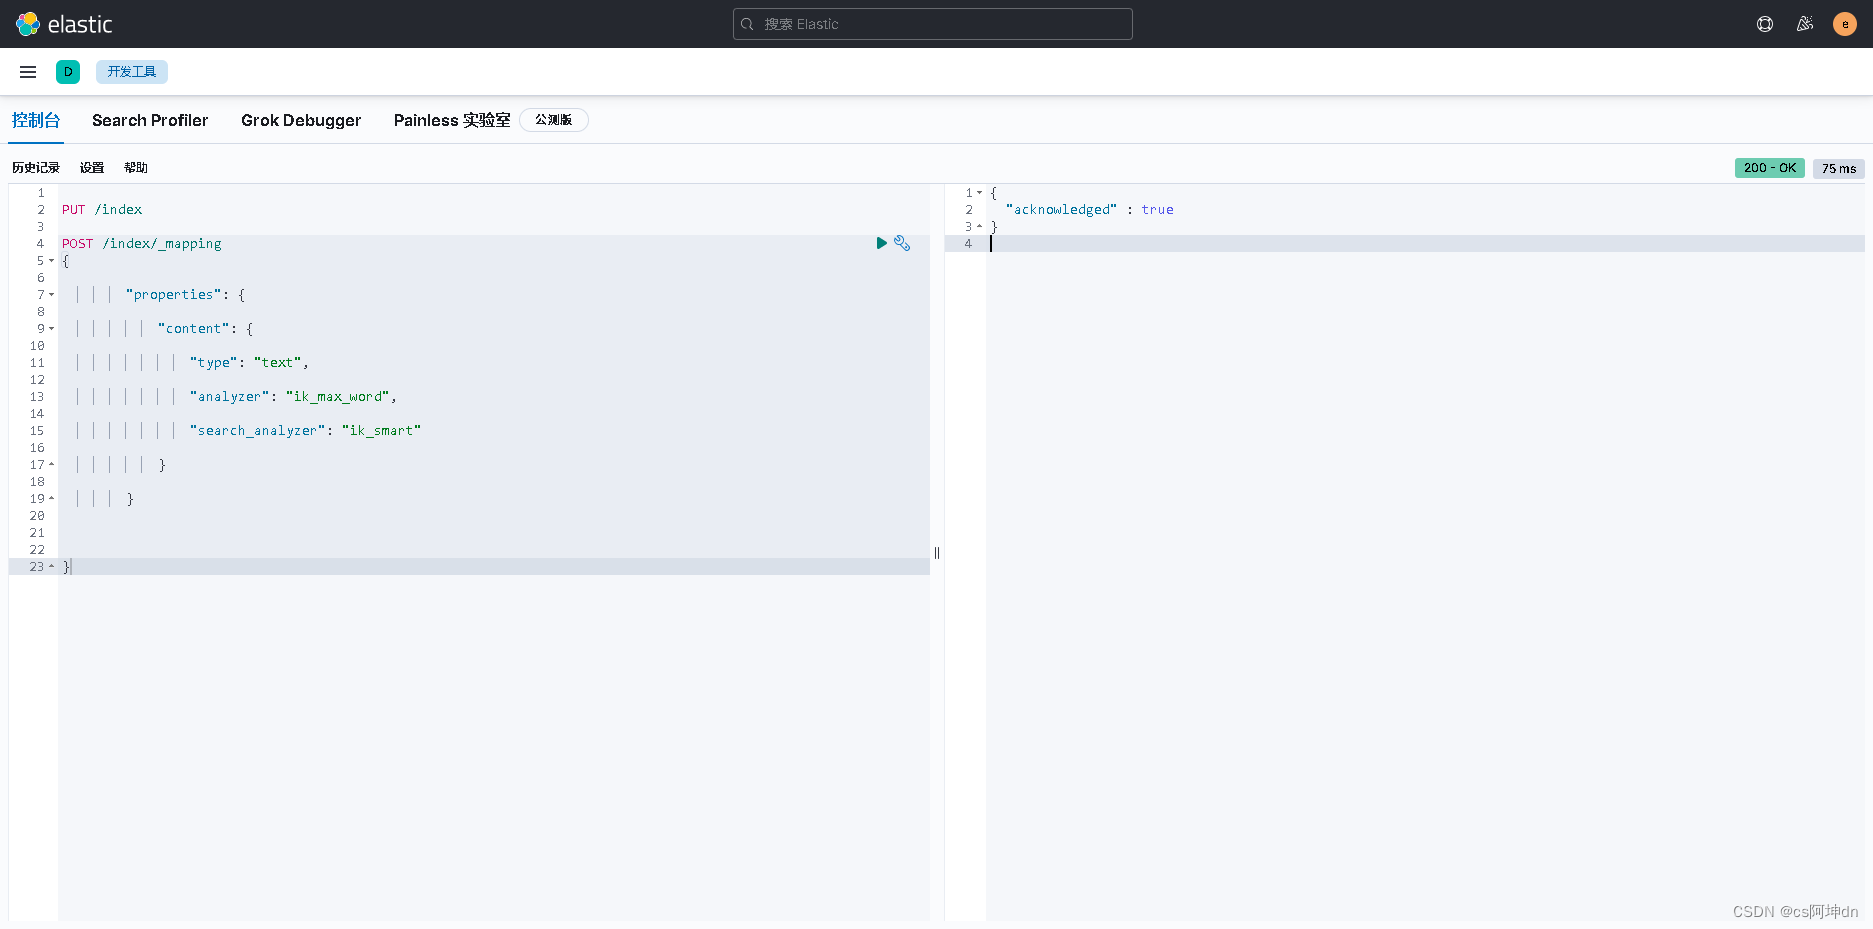1873x929 pixels.
Task: Click the 公测版 beta badge
Action: [x=554, y=120]
